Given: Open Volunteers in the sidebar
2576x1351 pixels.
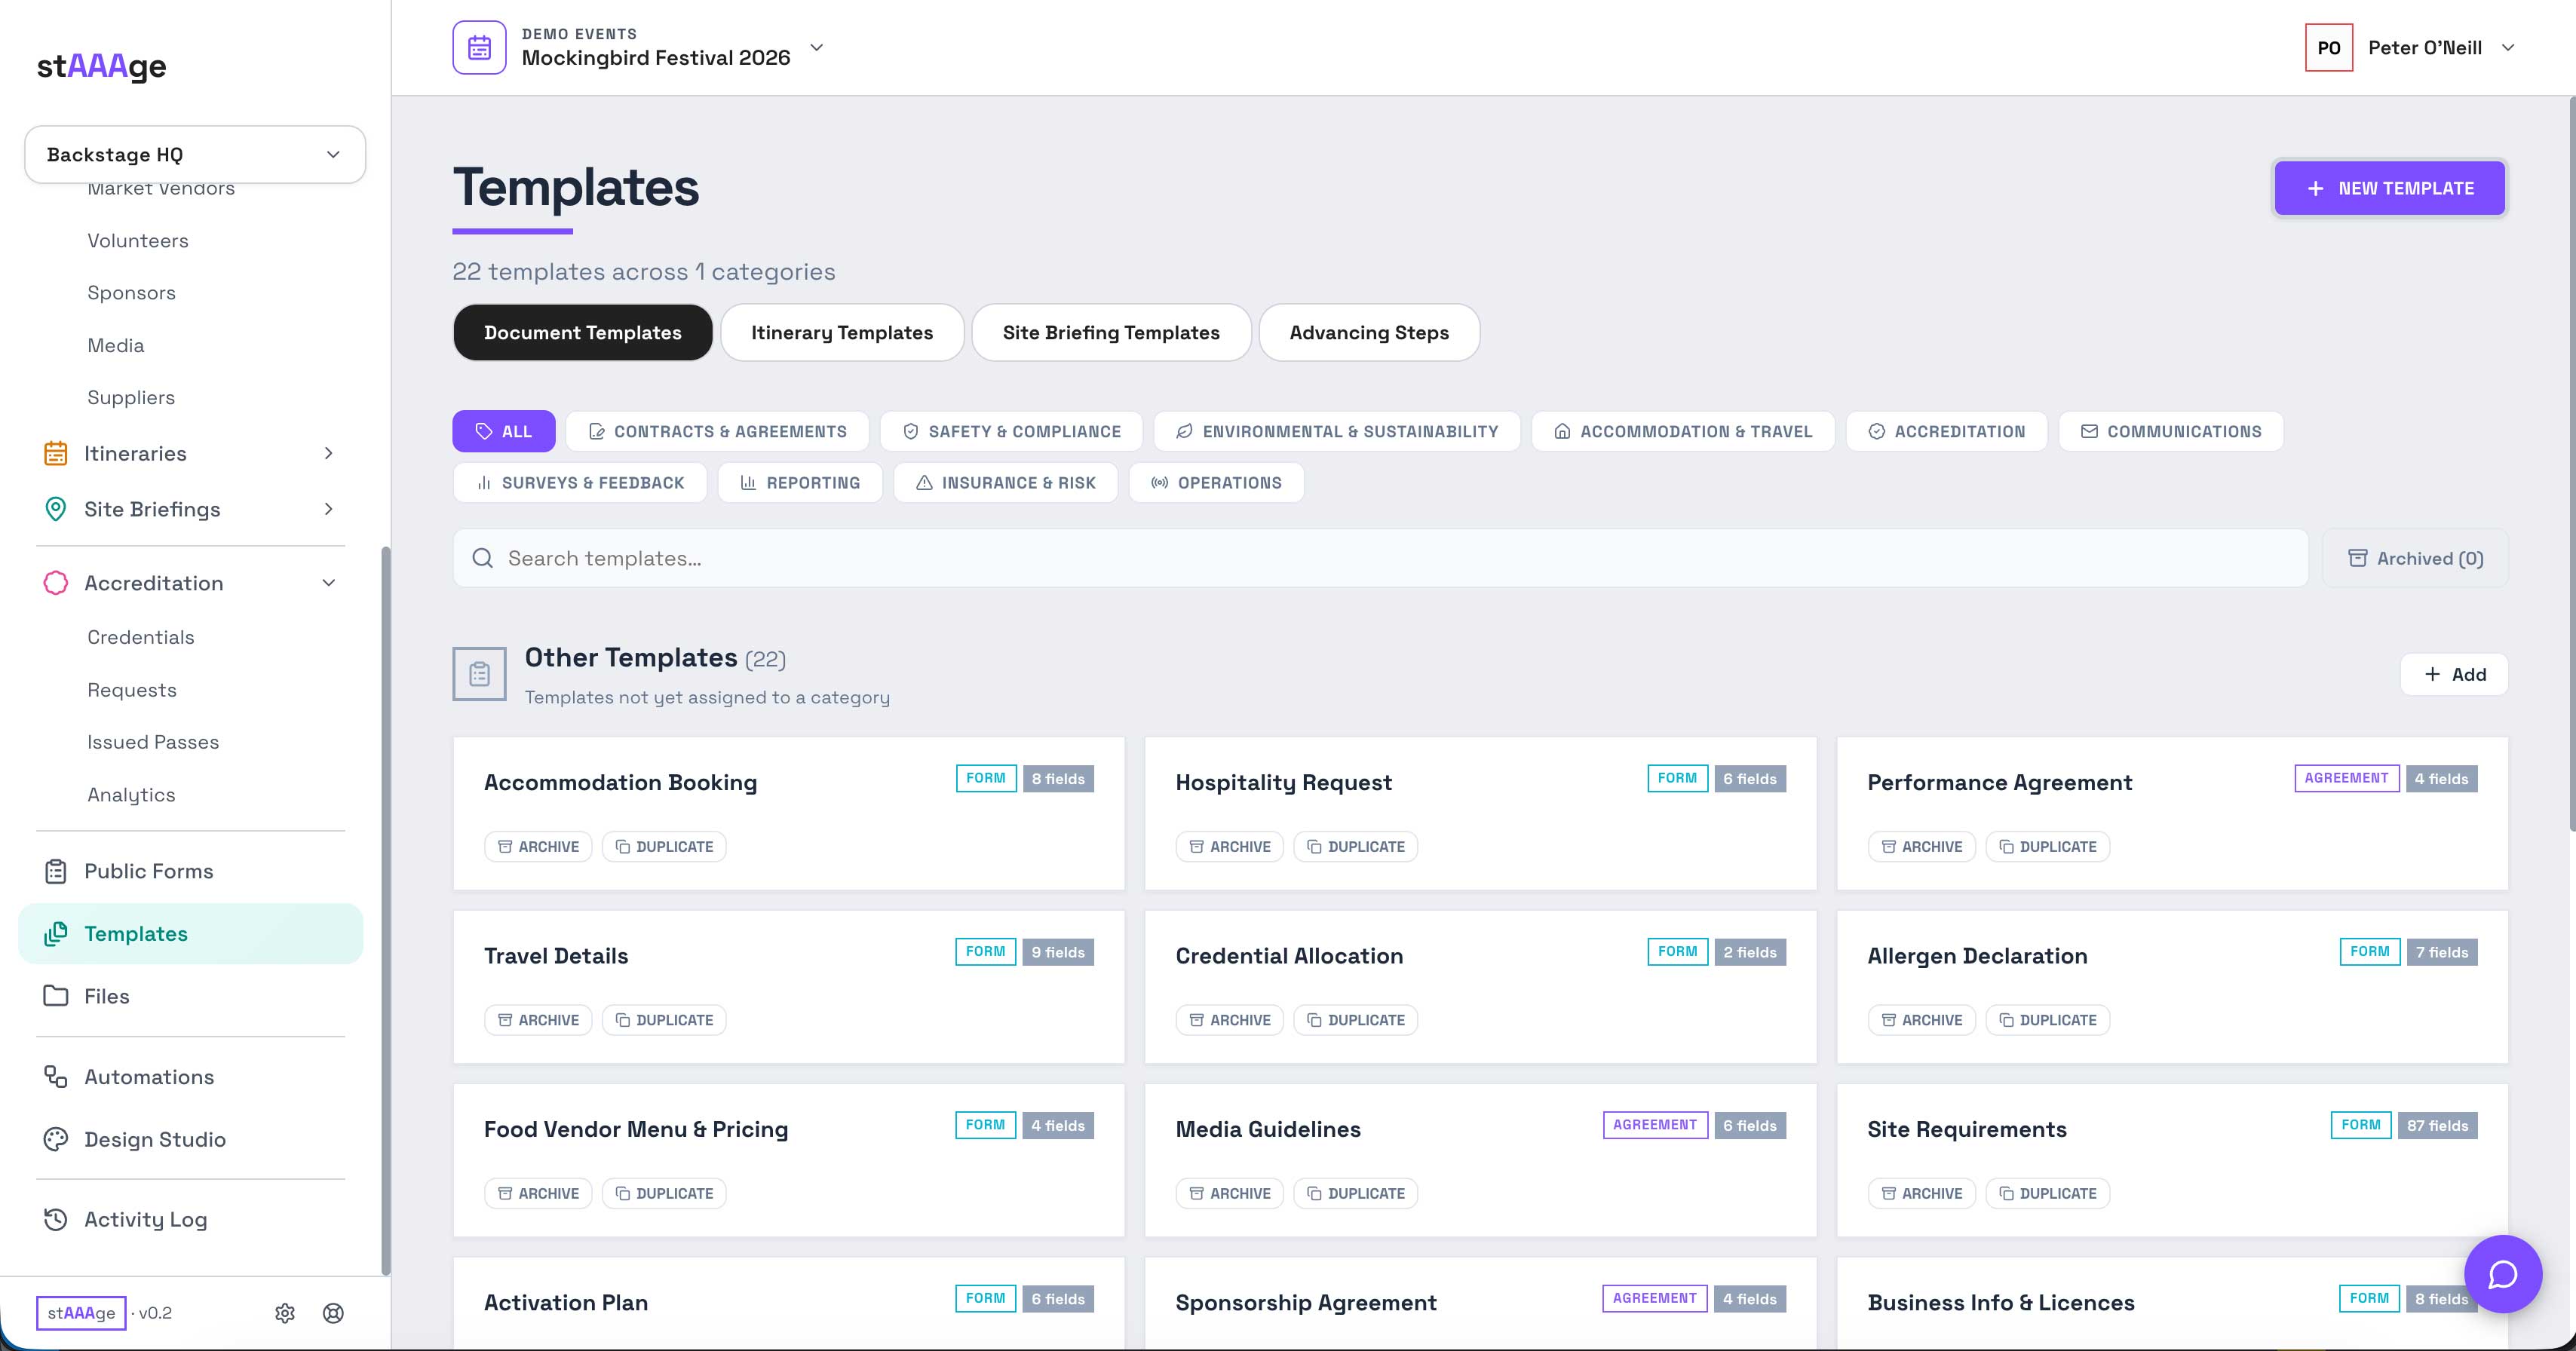Looking at the screenshot, I should pyautogui.click(x=138, y=241).
